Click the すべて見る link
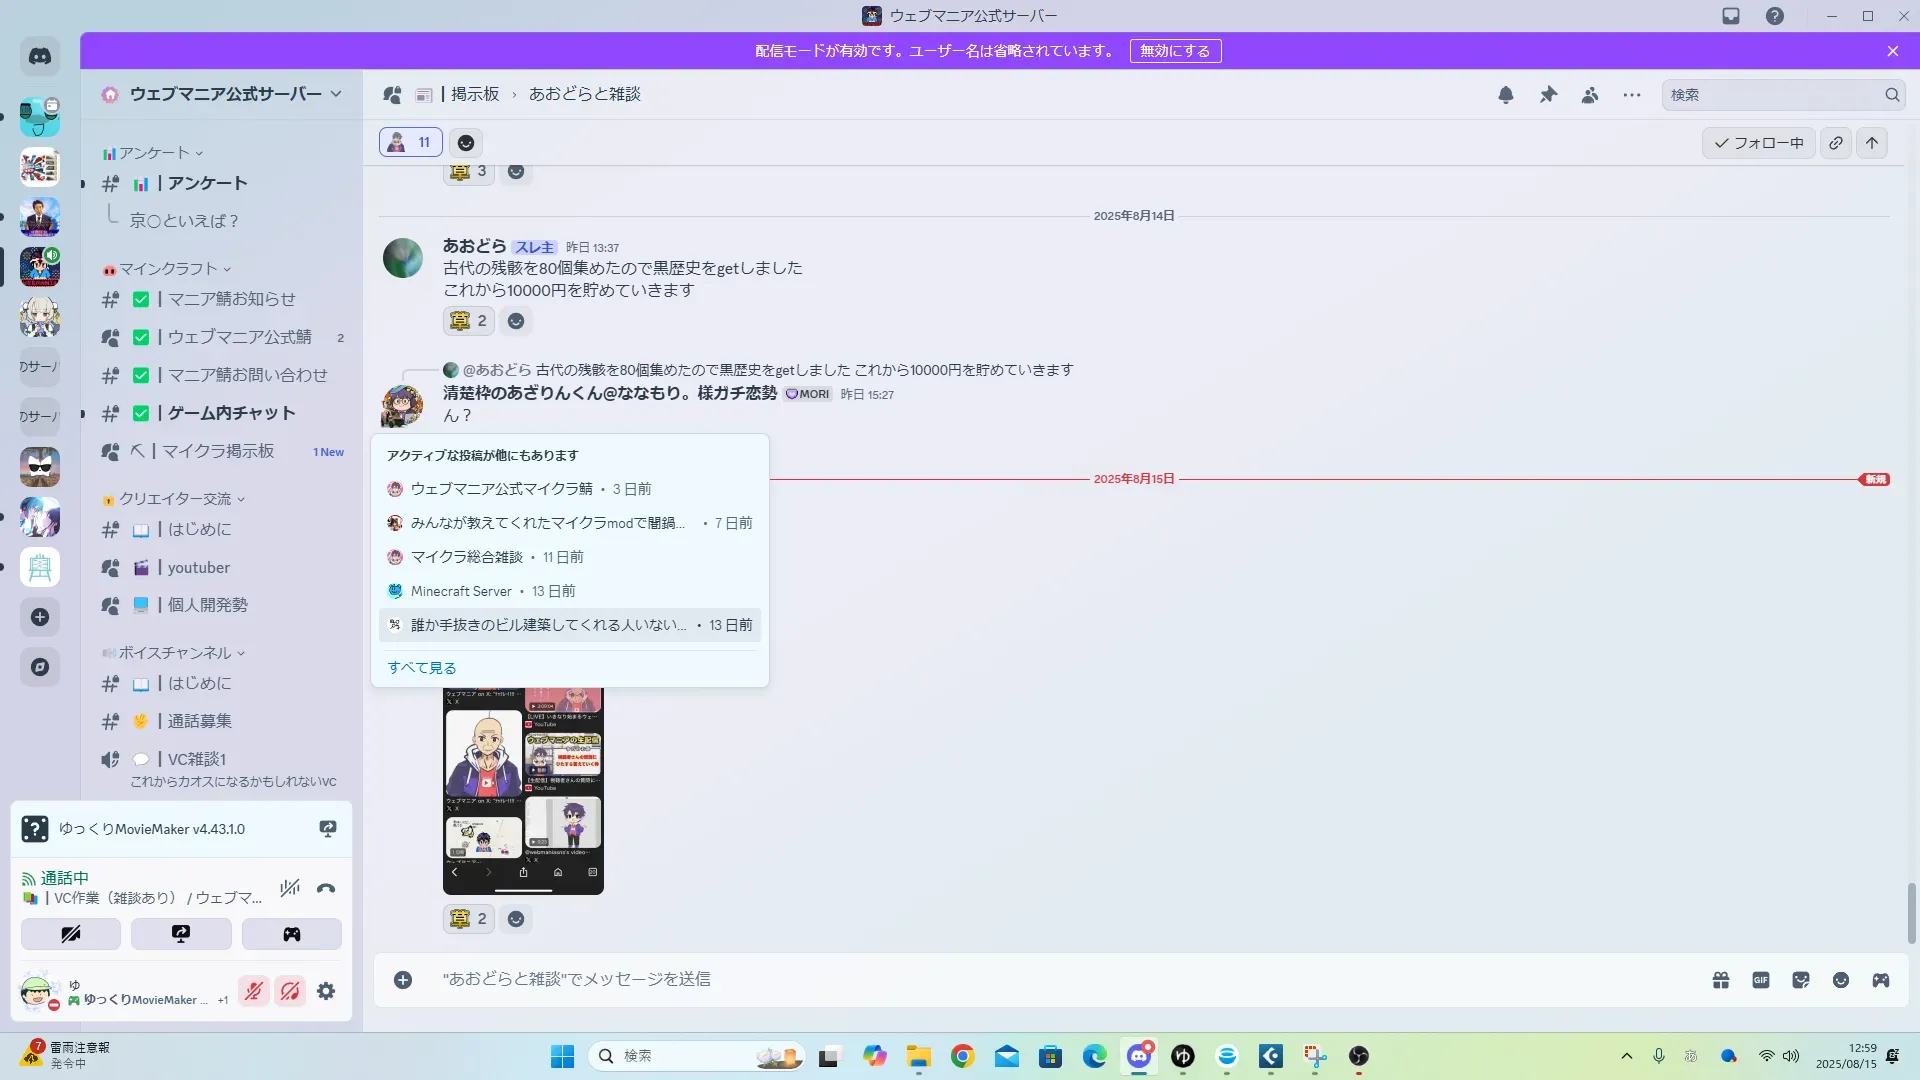This screenshot has width=1920, height=1080. pyautogui.click(x=421, y=668)
